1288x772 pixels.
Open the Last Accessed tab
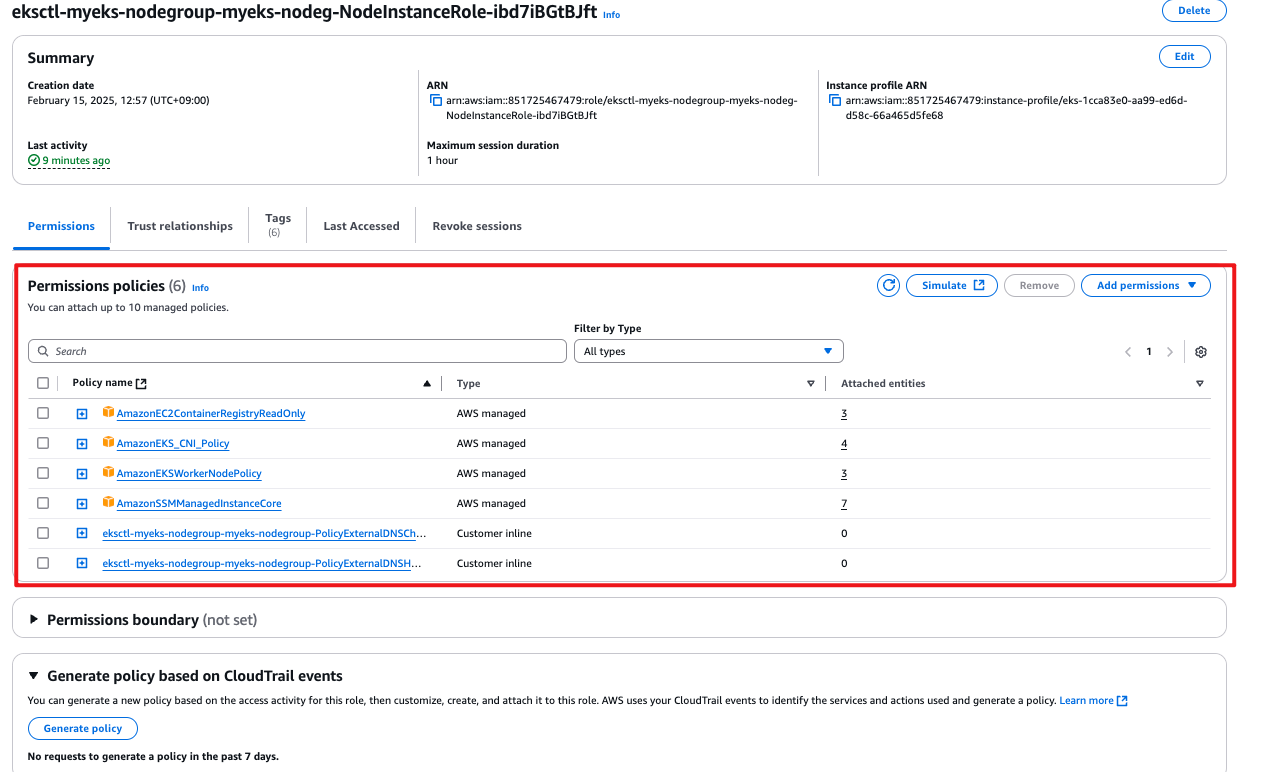pos(361,226)
